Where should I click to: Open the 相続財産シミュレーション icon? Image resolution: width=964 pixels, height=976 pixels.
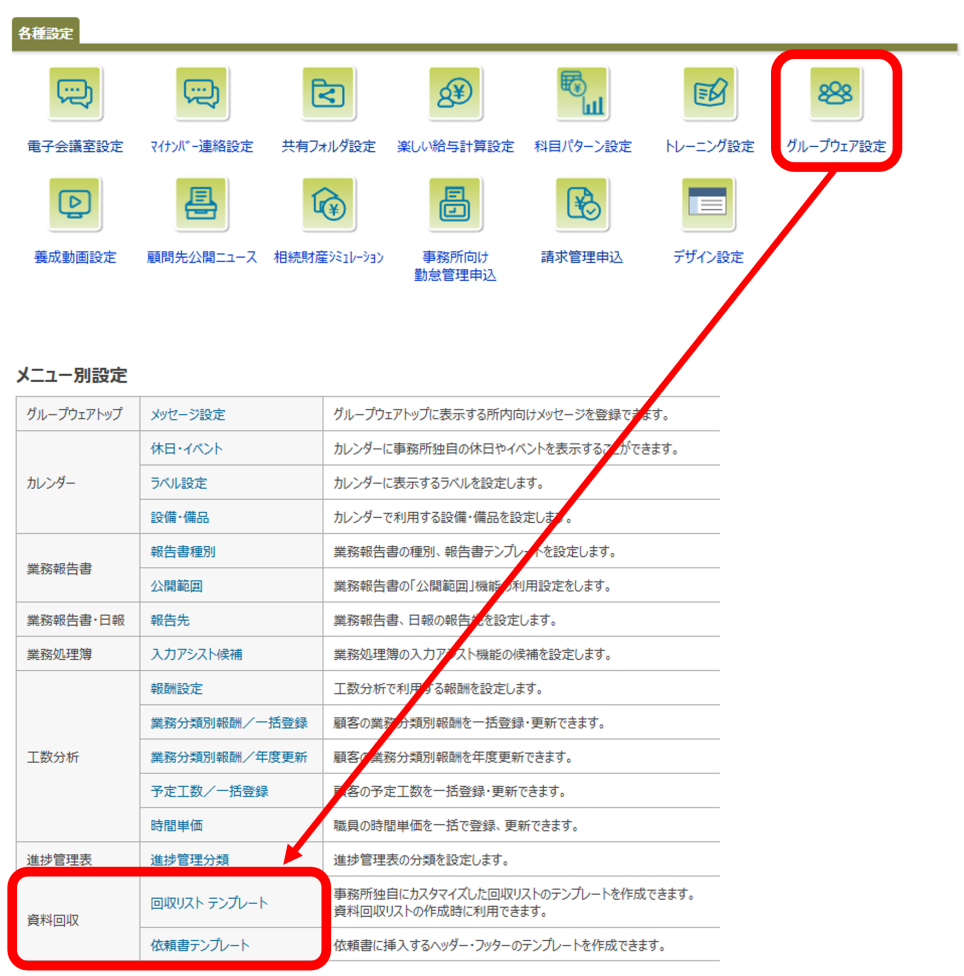[x=329, y=204]
